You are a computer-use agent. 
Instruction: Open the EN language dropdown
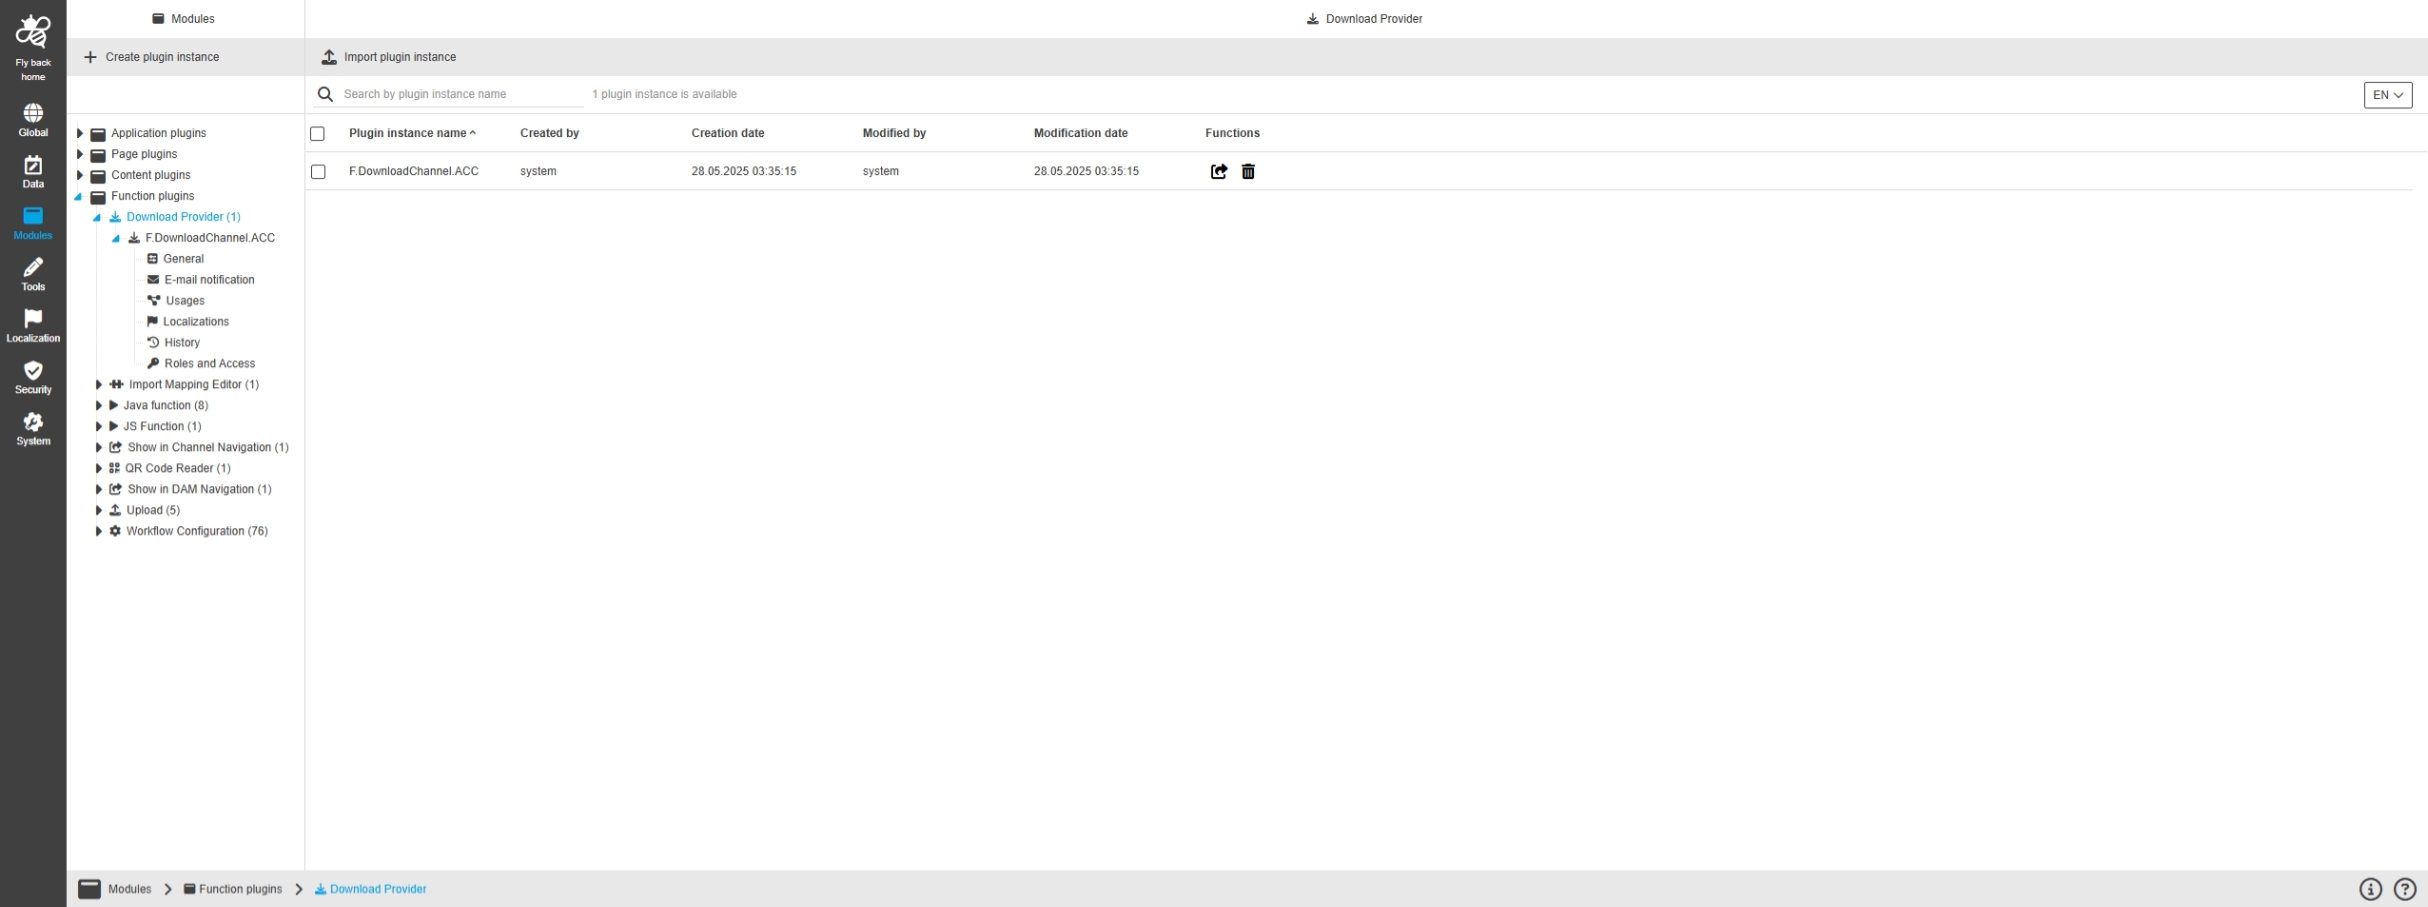[x=2388, y=95]
